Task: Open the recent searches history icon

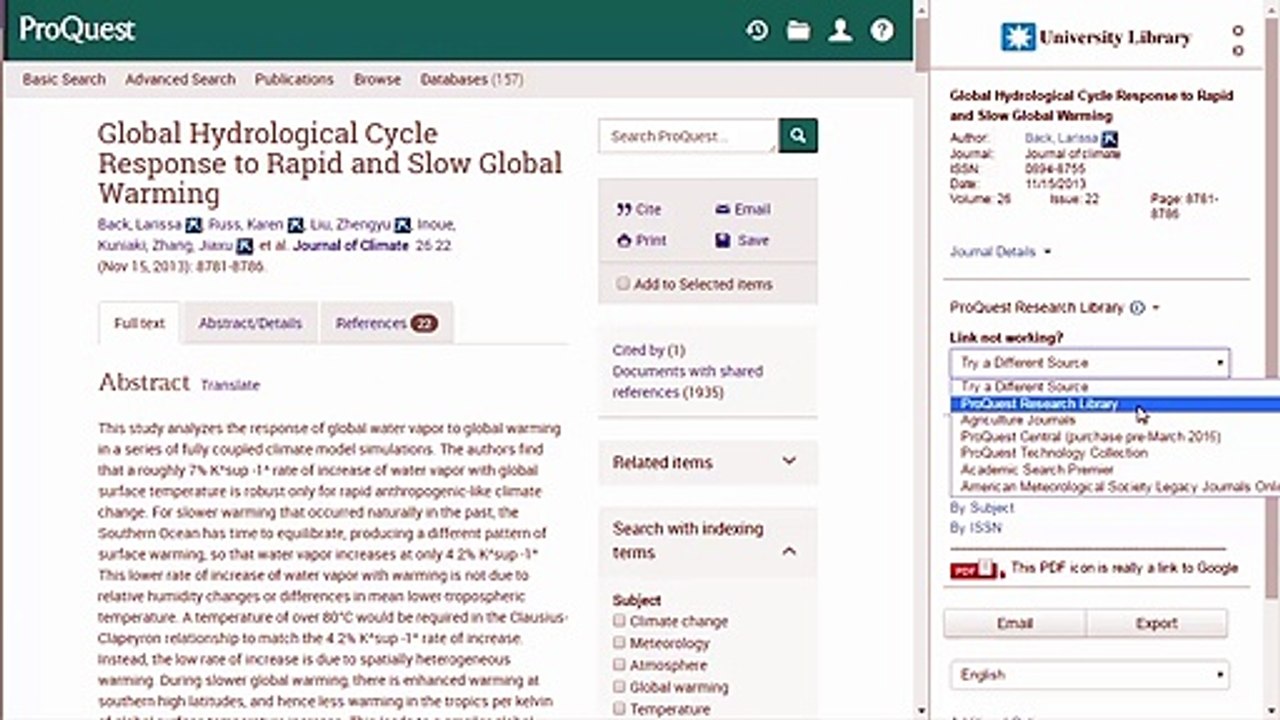Action: coord(757,30)
